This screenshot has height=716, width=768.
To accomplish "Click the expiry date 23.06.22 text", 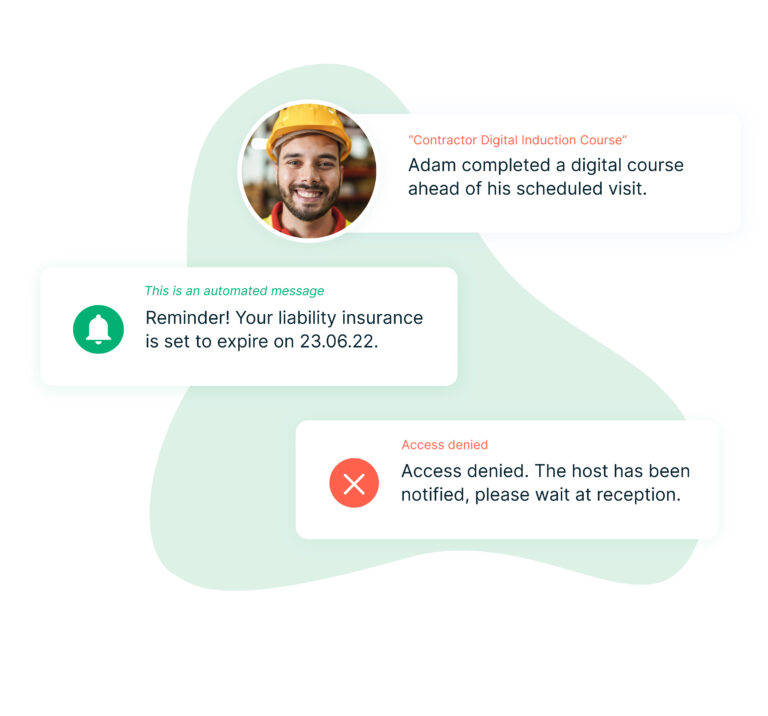I will (339, 341).
